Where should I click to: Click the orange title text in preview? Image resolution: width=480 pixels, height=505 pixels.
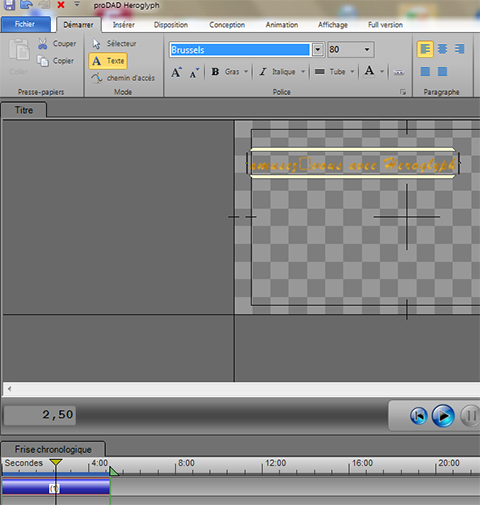tap(353, 165)
